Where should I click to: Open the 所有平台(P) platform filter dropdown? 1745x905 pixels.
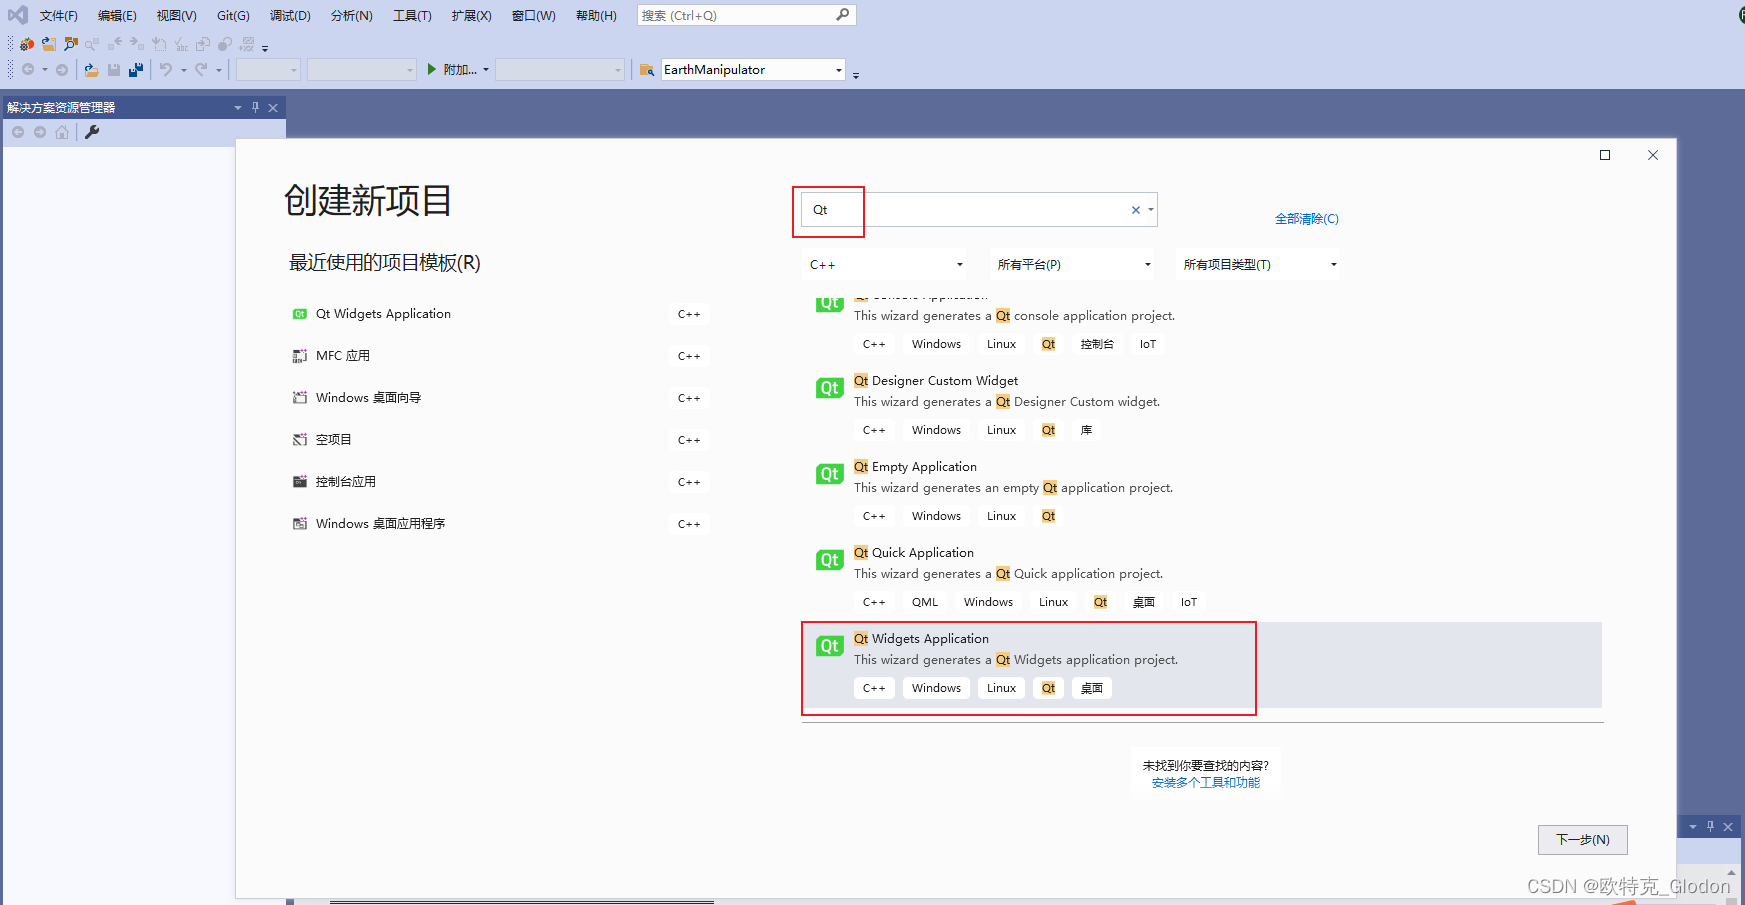[1073, 265]
